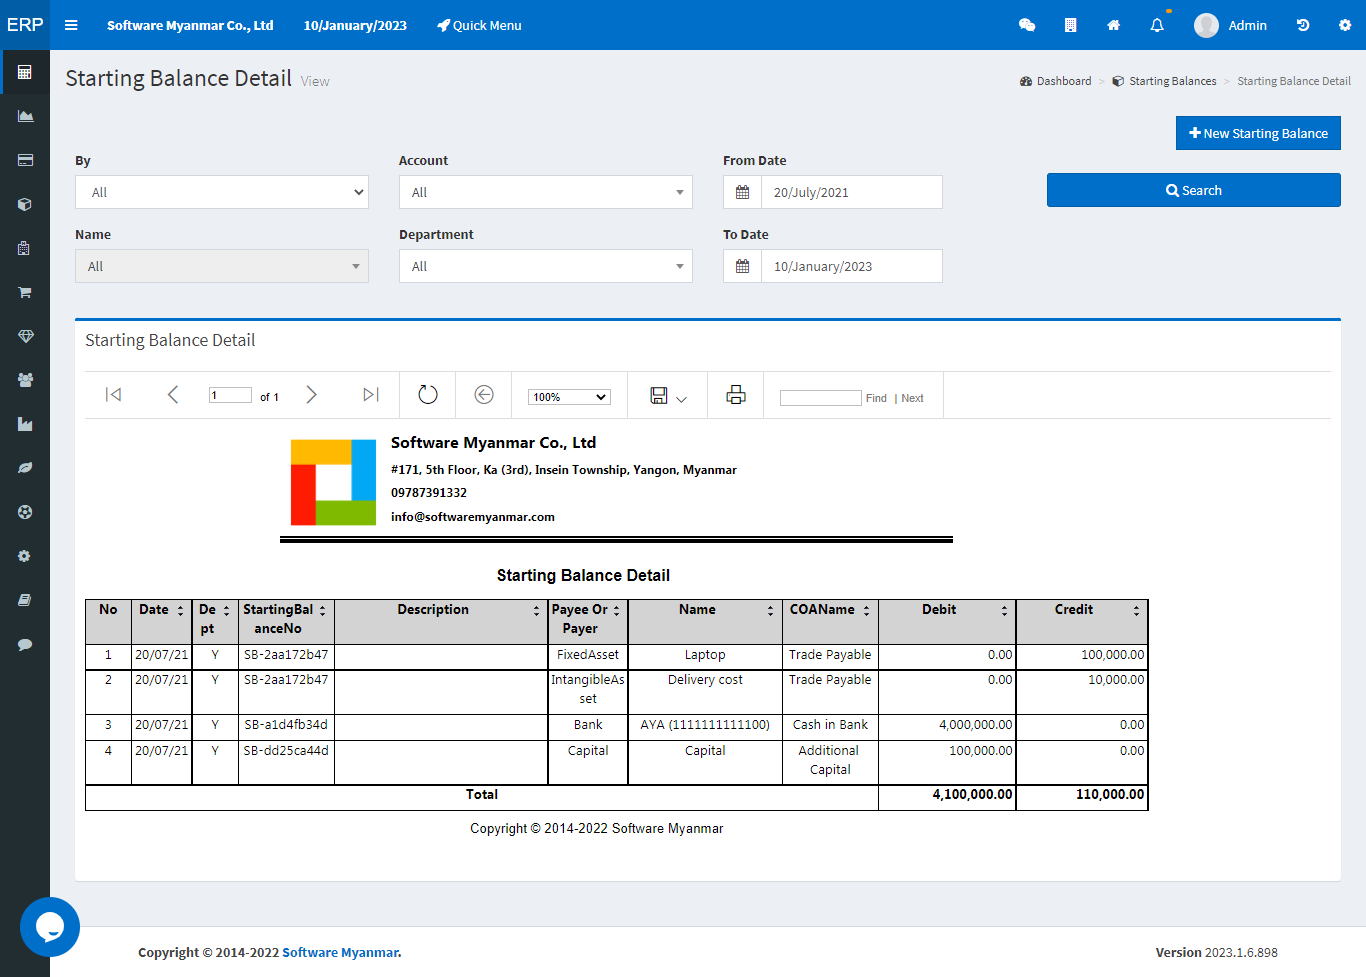Image resolution: width=1366 pixels, height=977 pixels.
Task: Click the ERP logo
Action: tap(25, 25)
